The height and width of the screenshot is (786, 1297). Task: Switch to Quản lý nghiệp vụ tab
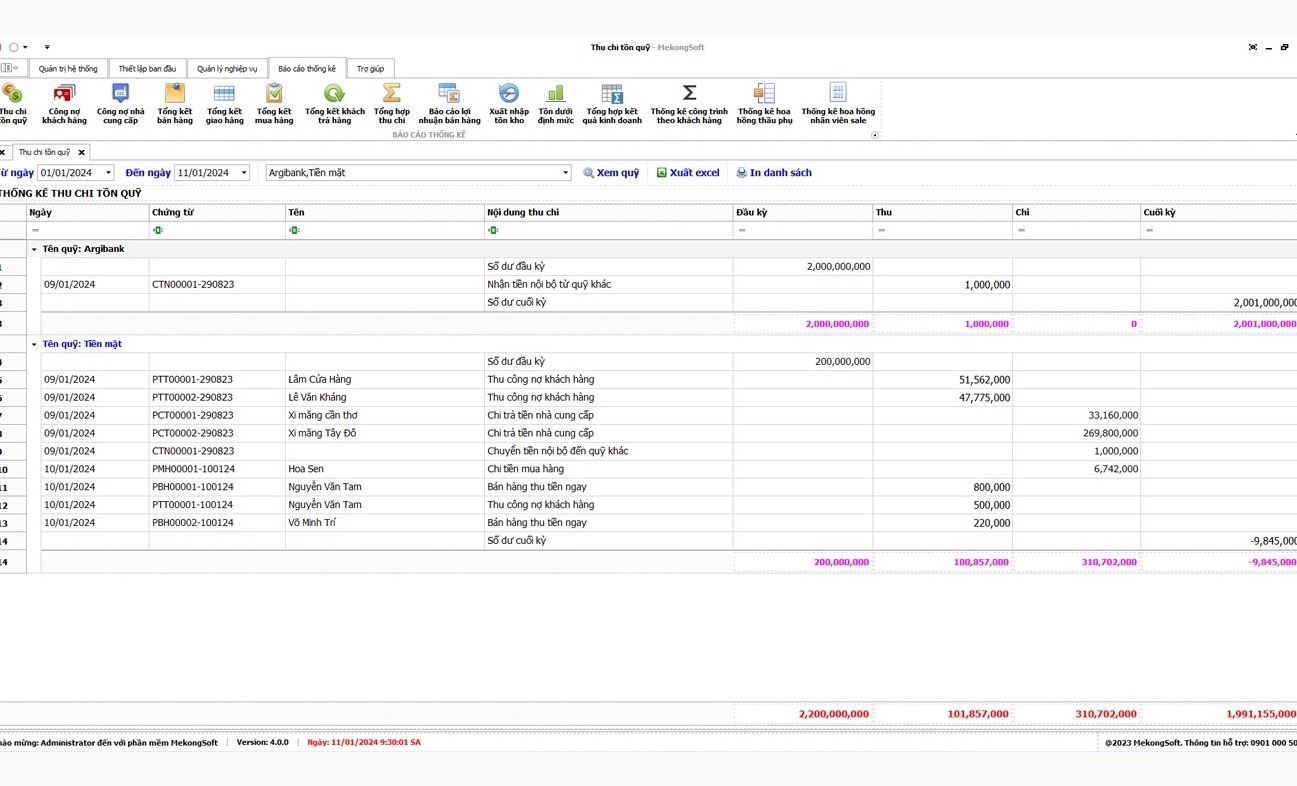(227, 69)
